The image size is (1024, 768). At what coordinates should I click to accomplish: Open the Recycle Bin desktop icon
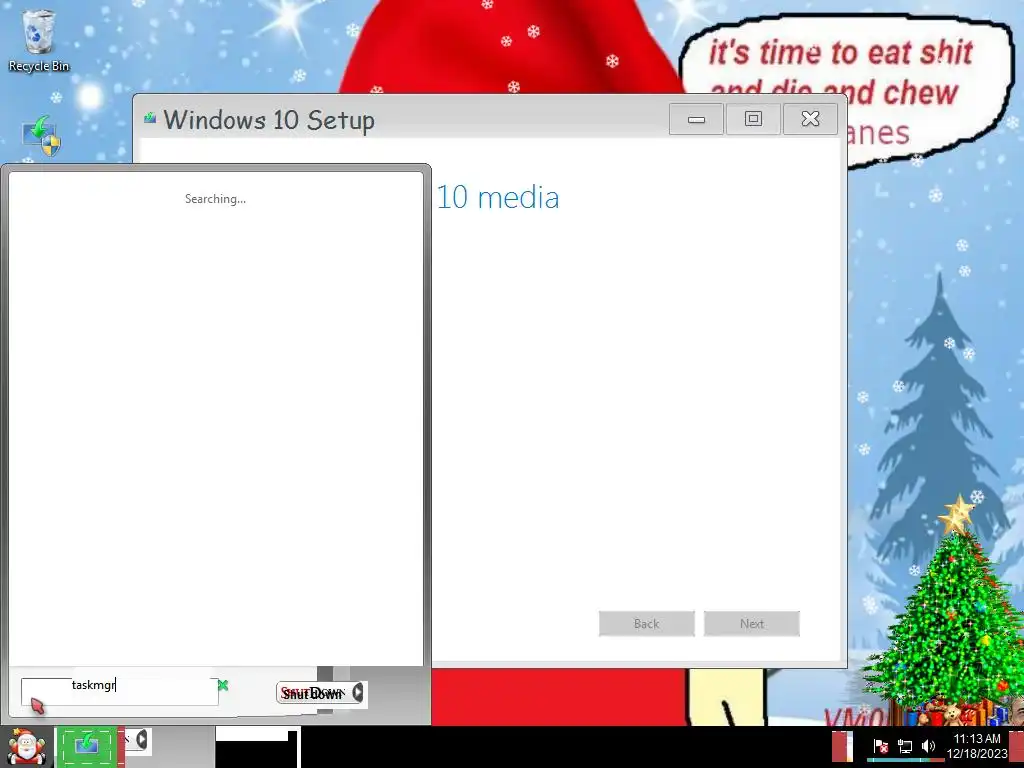click(38, 40)
